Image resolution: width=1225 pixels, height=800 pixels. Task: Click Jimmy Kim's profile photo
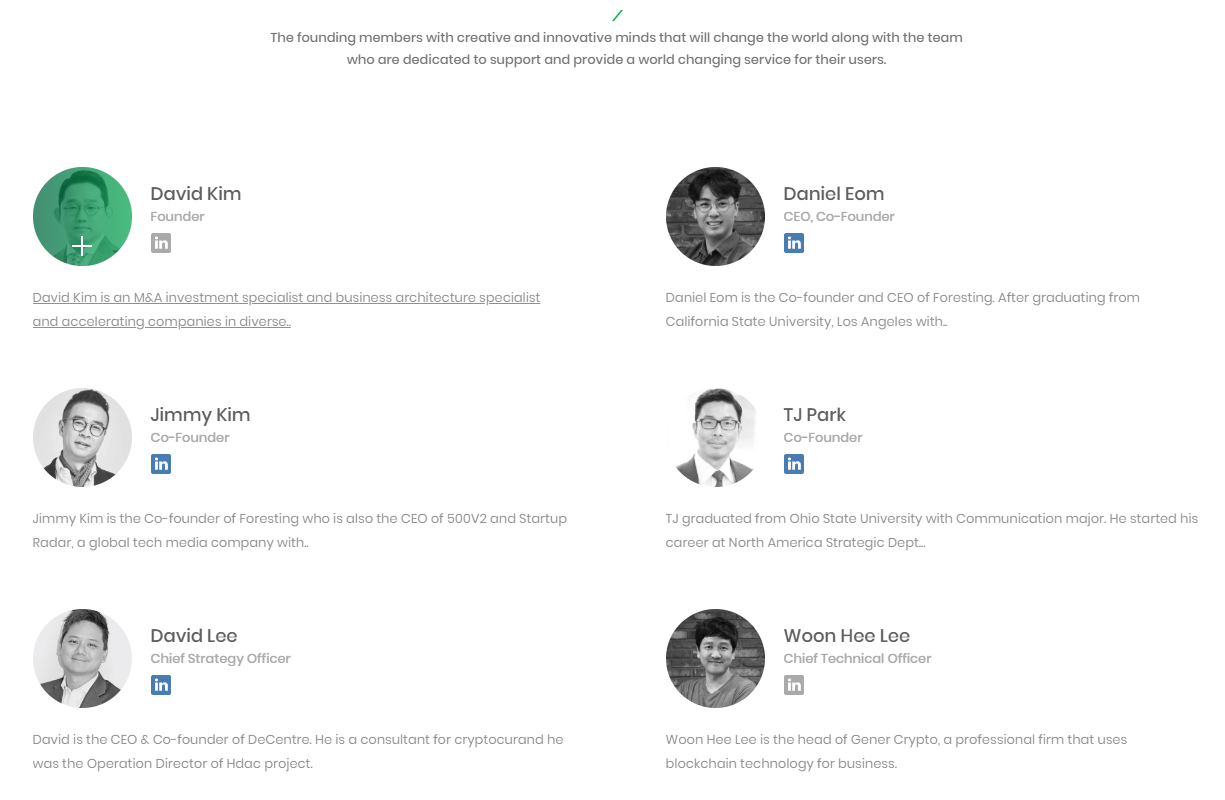click(82, 437)
